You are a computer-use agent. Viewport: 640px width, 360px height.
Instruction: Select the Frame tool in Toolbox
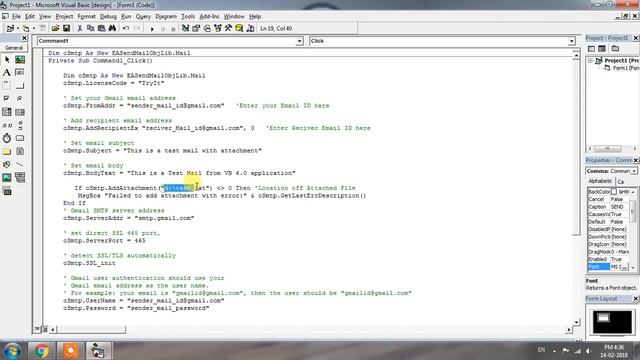tap(7, 86)
